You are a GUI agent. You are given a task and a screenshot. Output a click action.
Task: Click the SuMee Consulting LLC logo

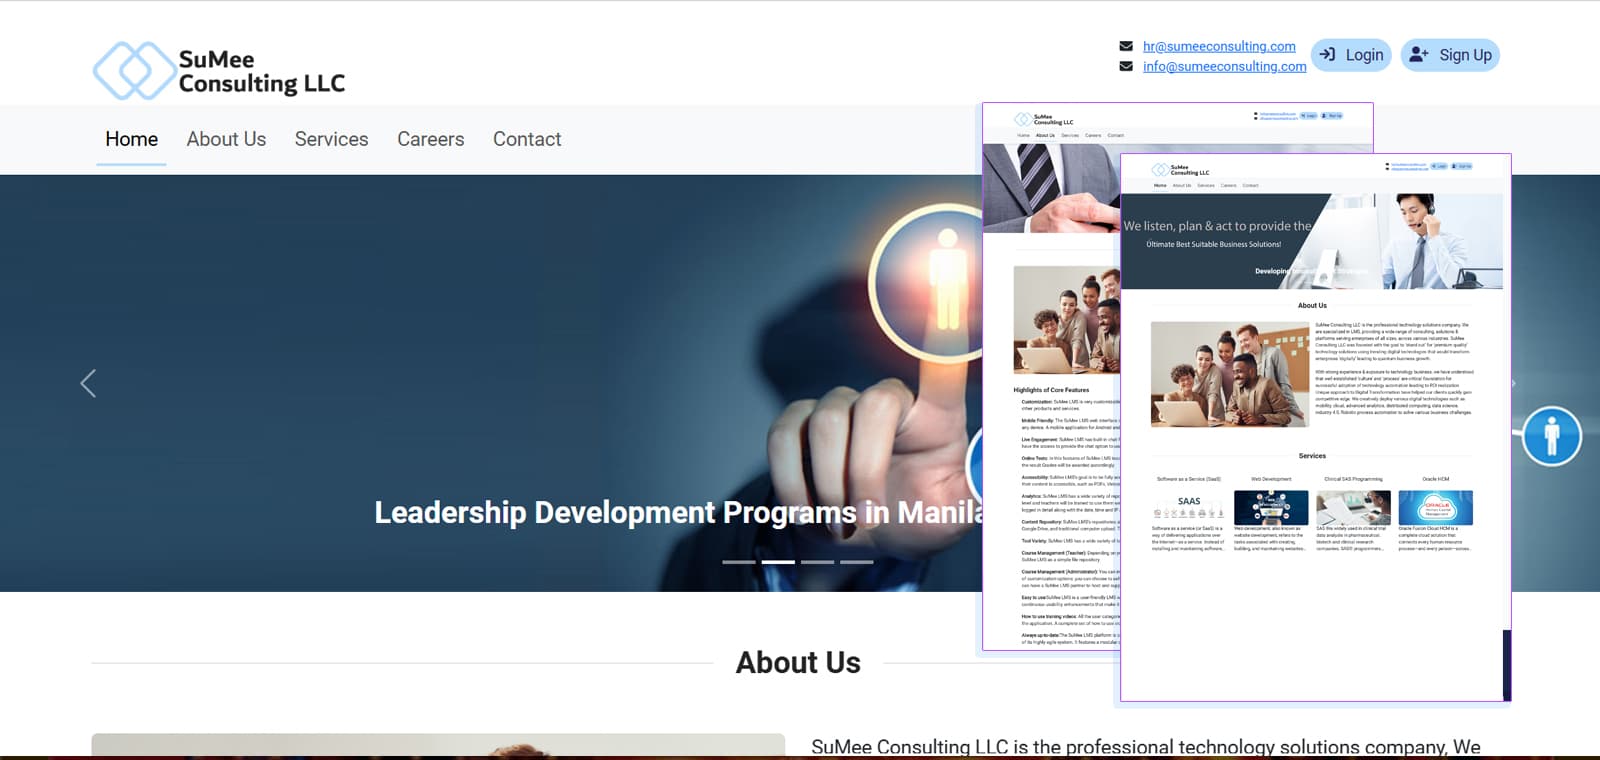click(219, 71)
